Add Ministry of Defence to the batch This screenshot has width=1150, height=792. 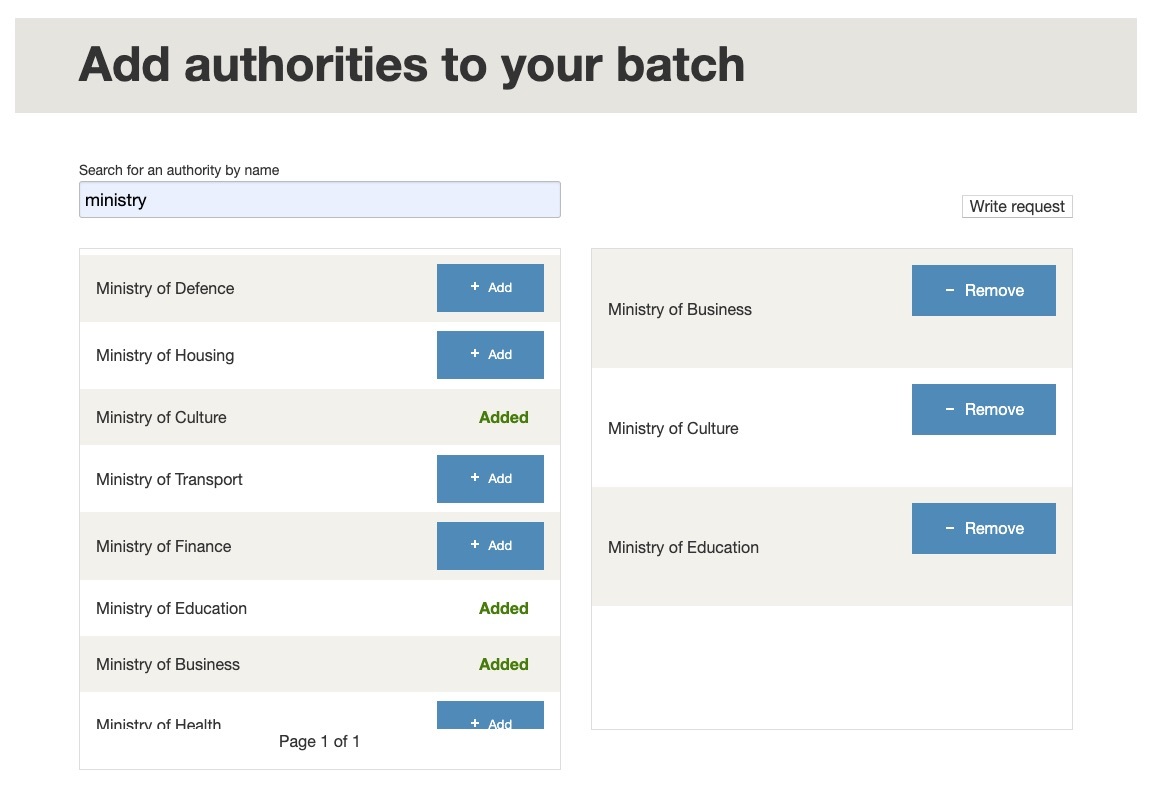coord(490,288)
